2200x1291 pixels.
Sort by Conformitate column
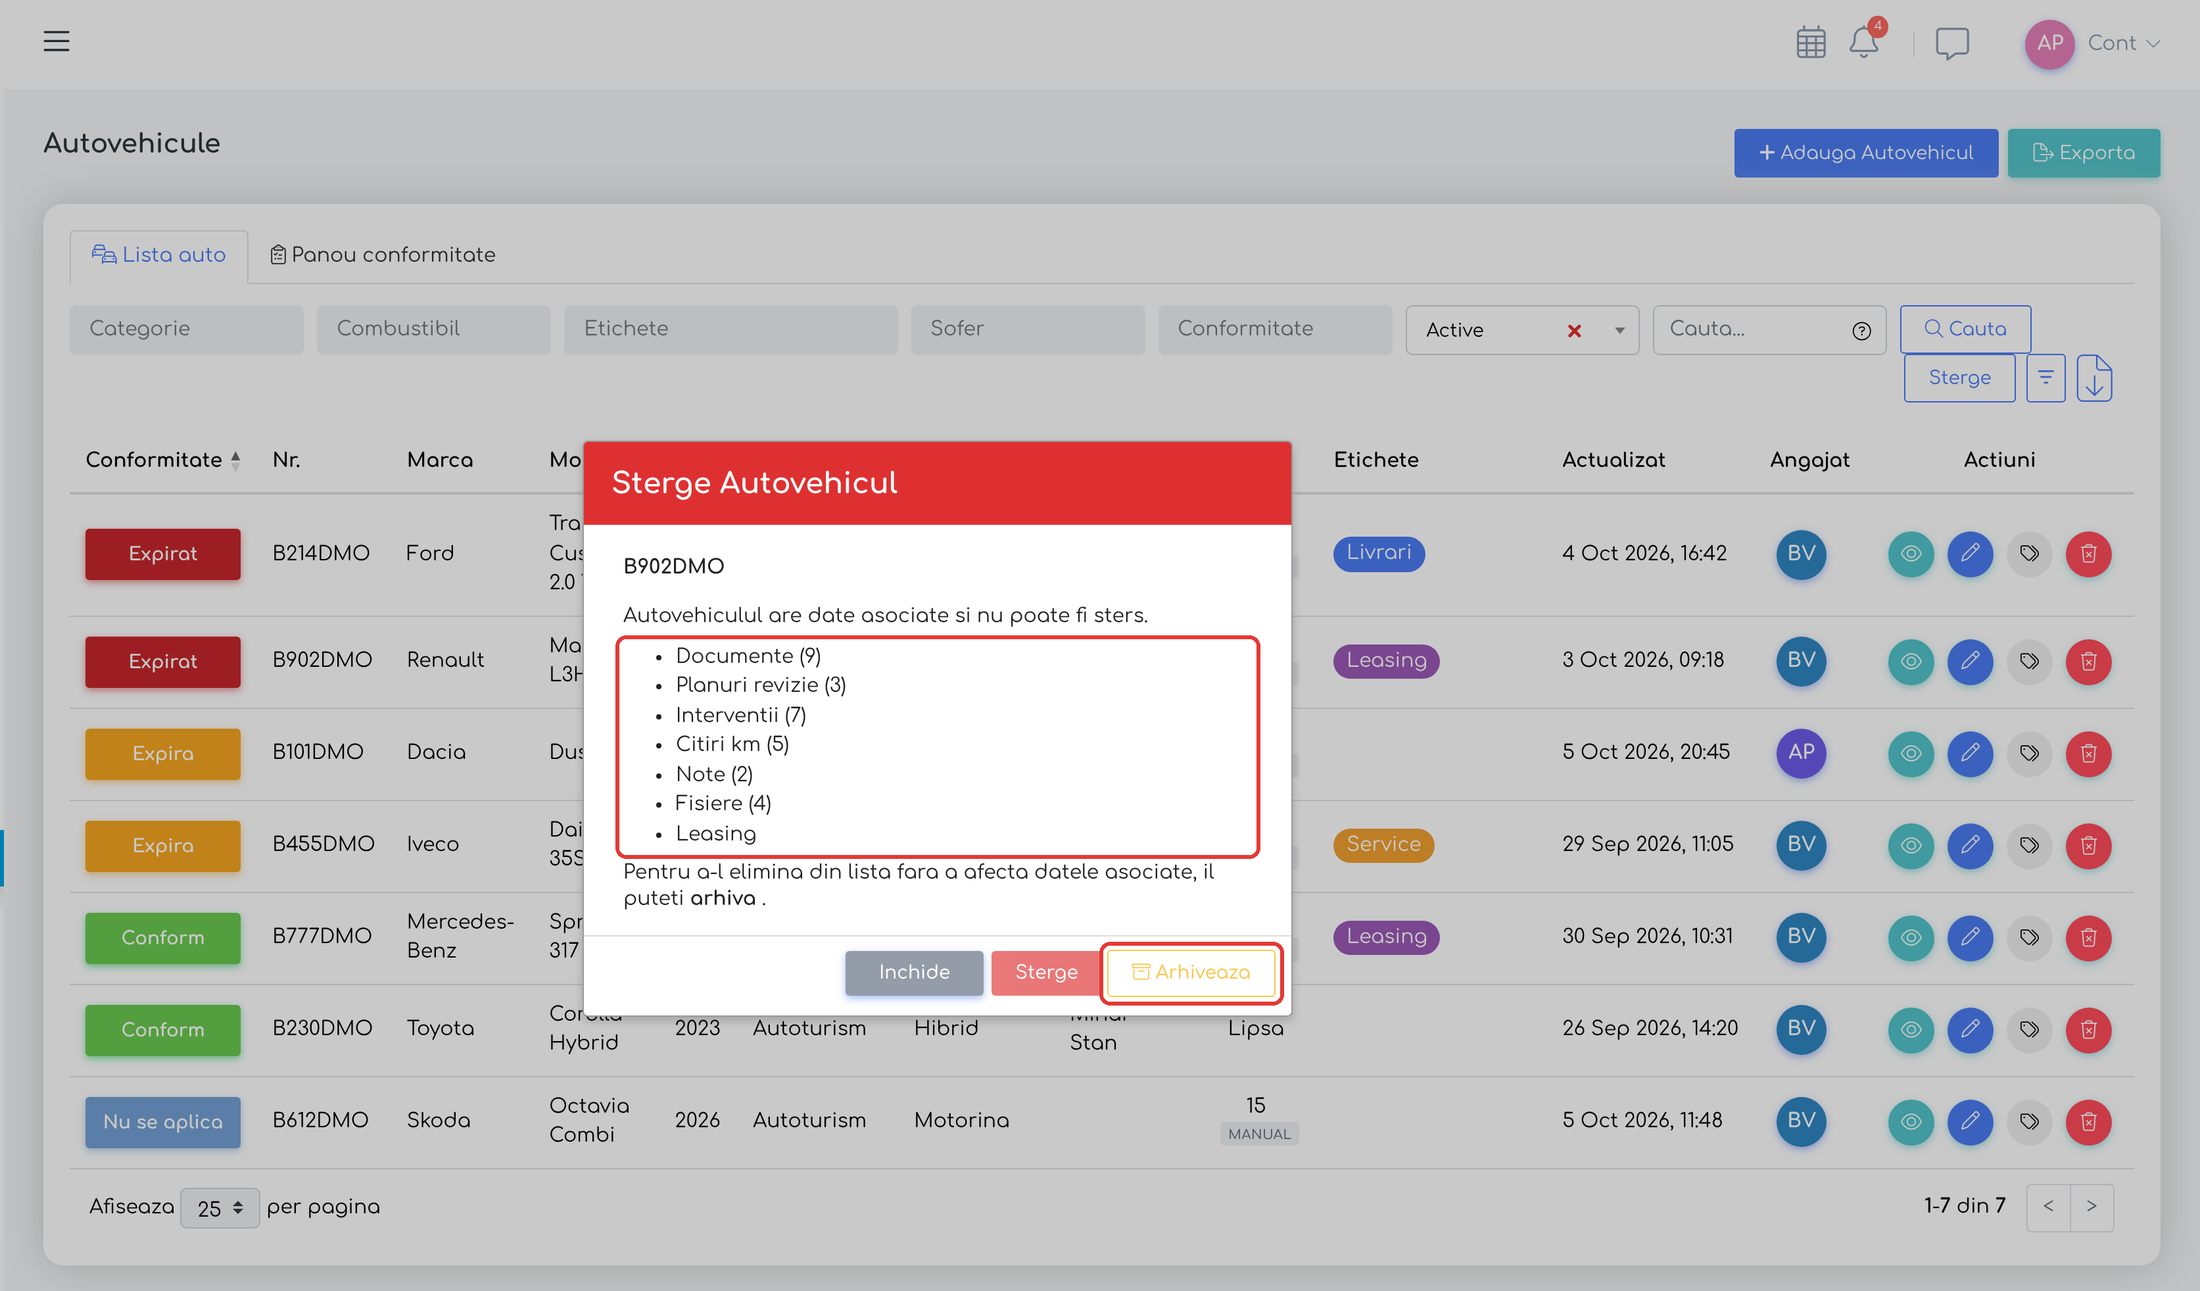tap(163, 460)
